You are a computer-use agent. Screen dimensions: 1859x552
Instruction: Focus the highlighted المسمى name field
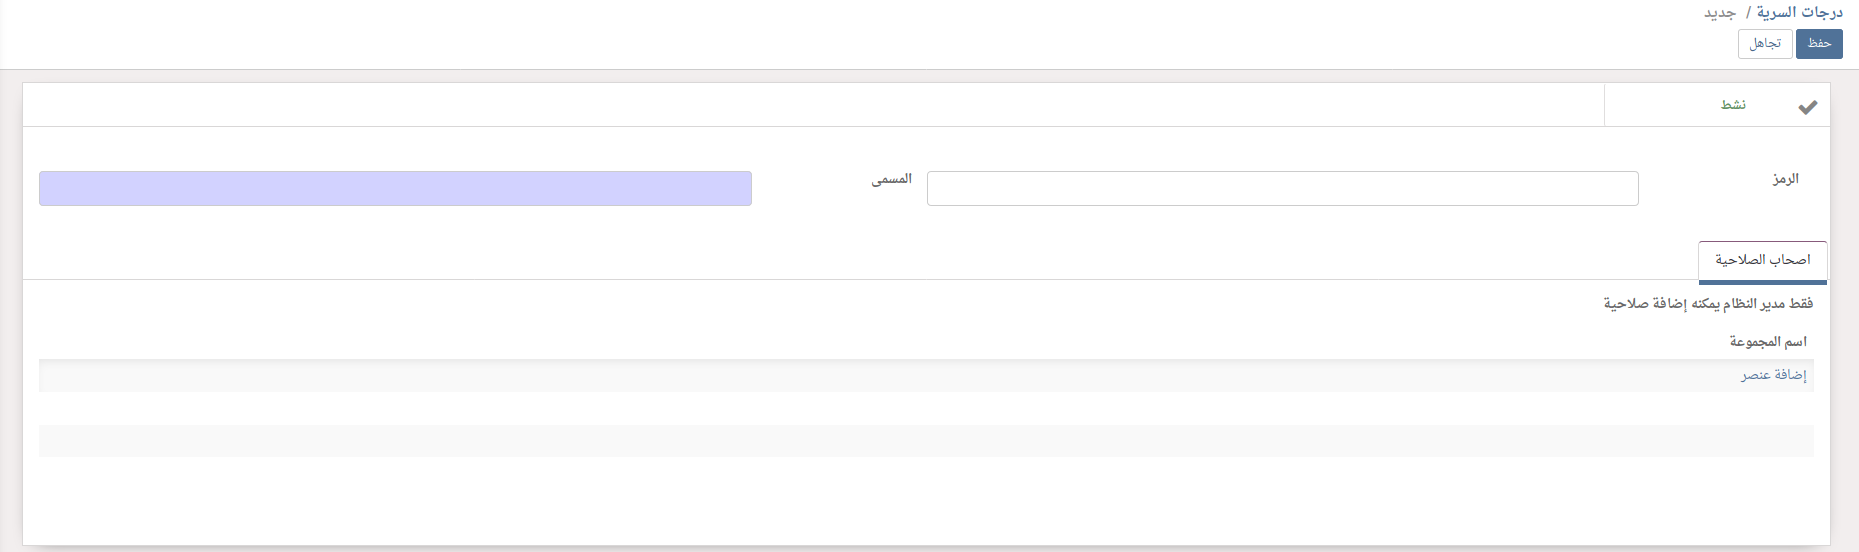395,188
